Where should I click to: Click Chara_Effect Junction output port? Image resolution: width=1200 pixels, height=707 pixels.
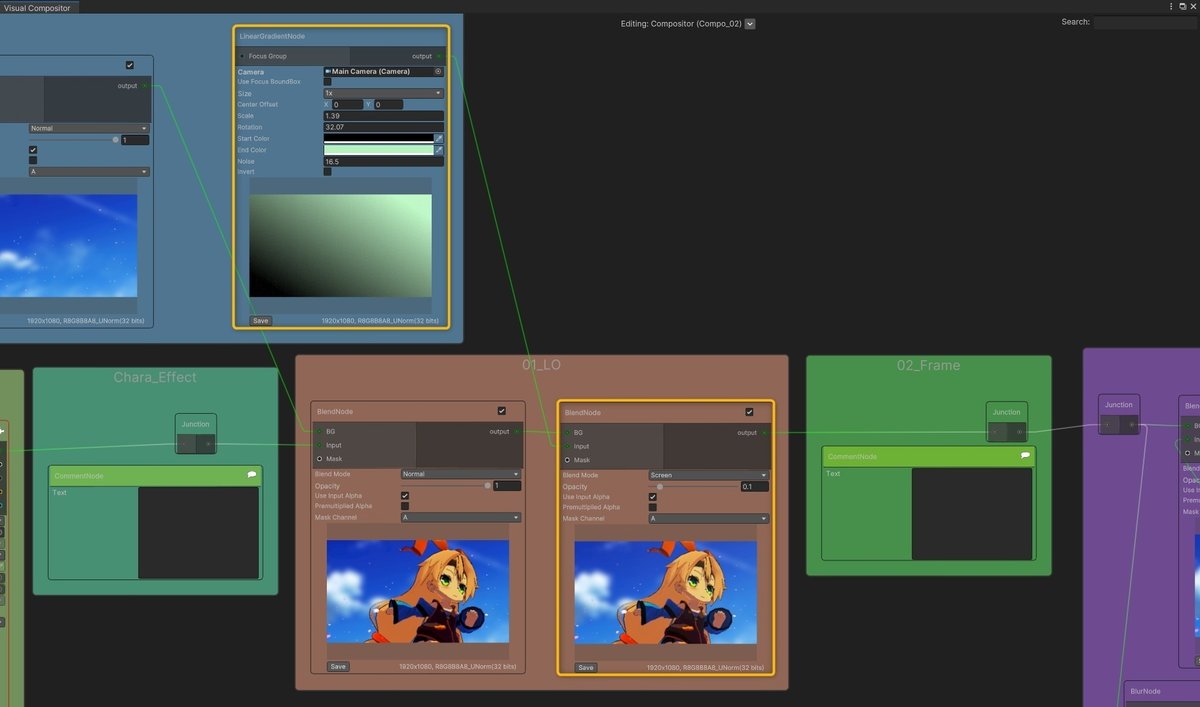(208, 443)
